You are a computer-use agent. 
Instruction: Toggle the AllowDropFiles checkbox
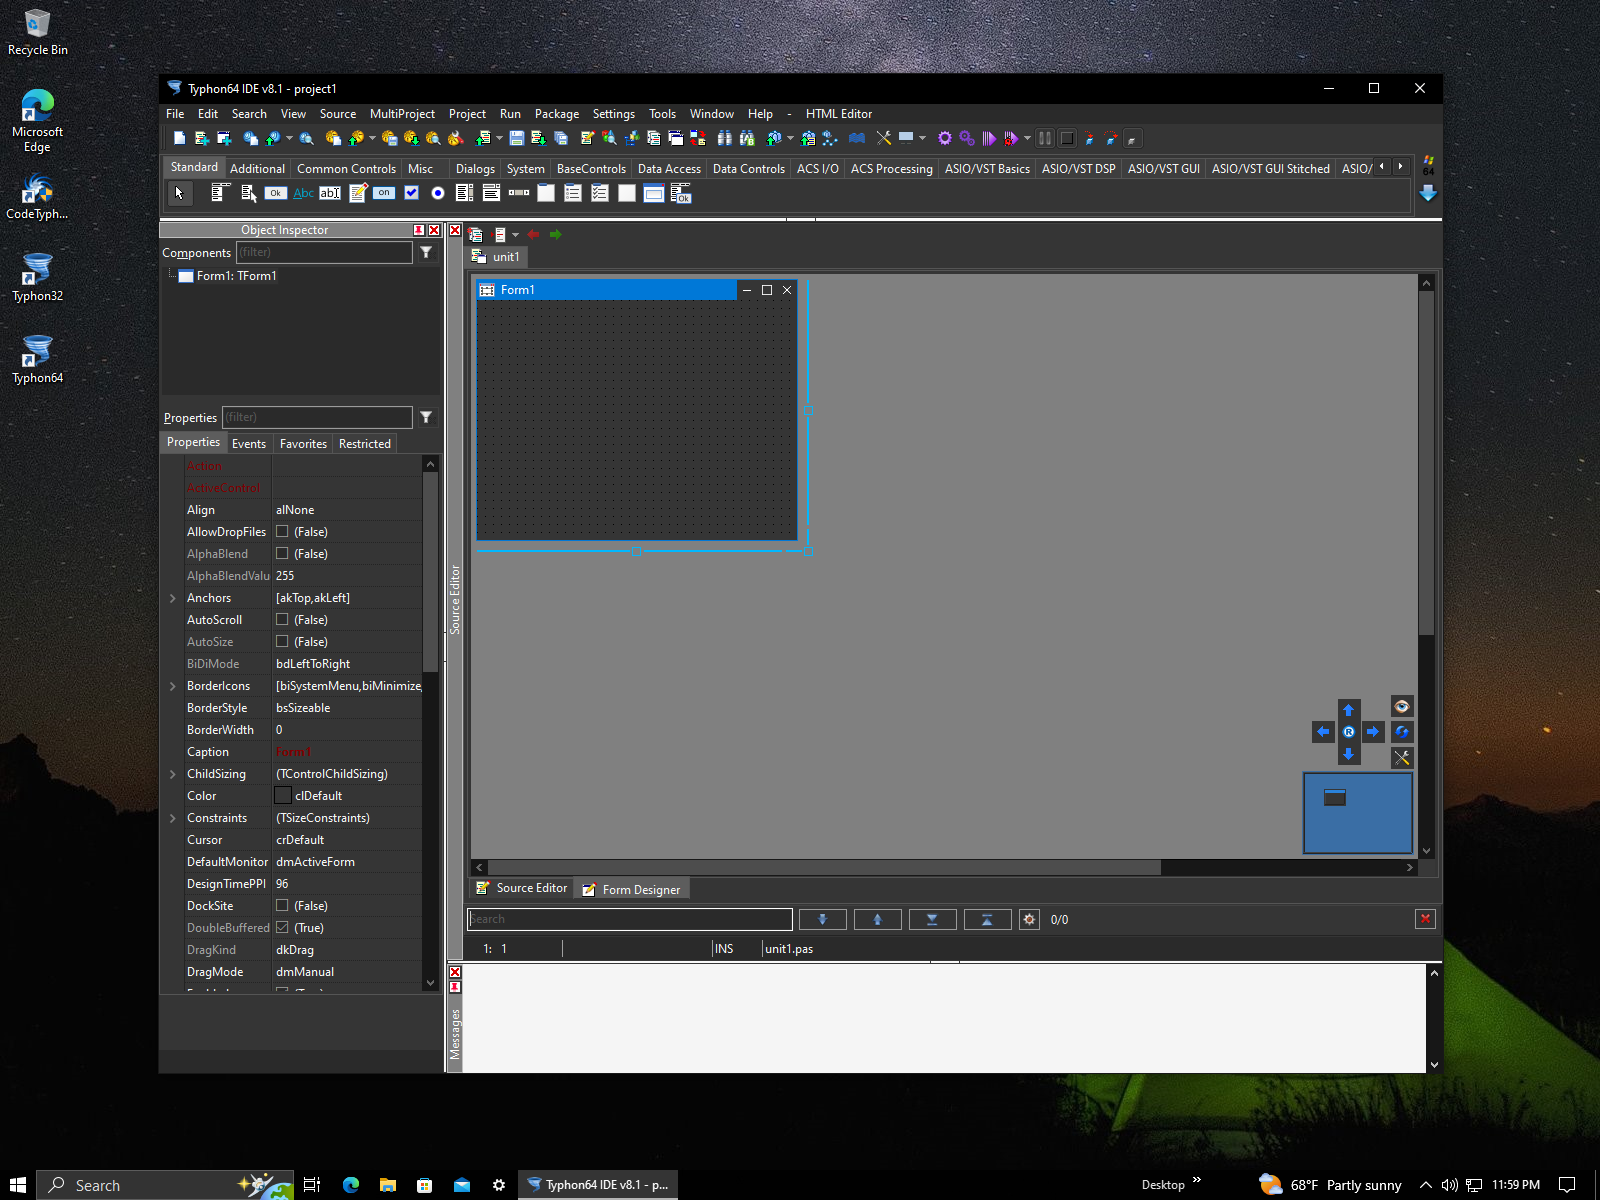click(282, 532)
